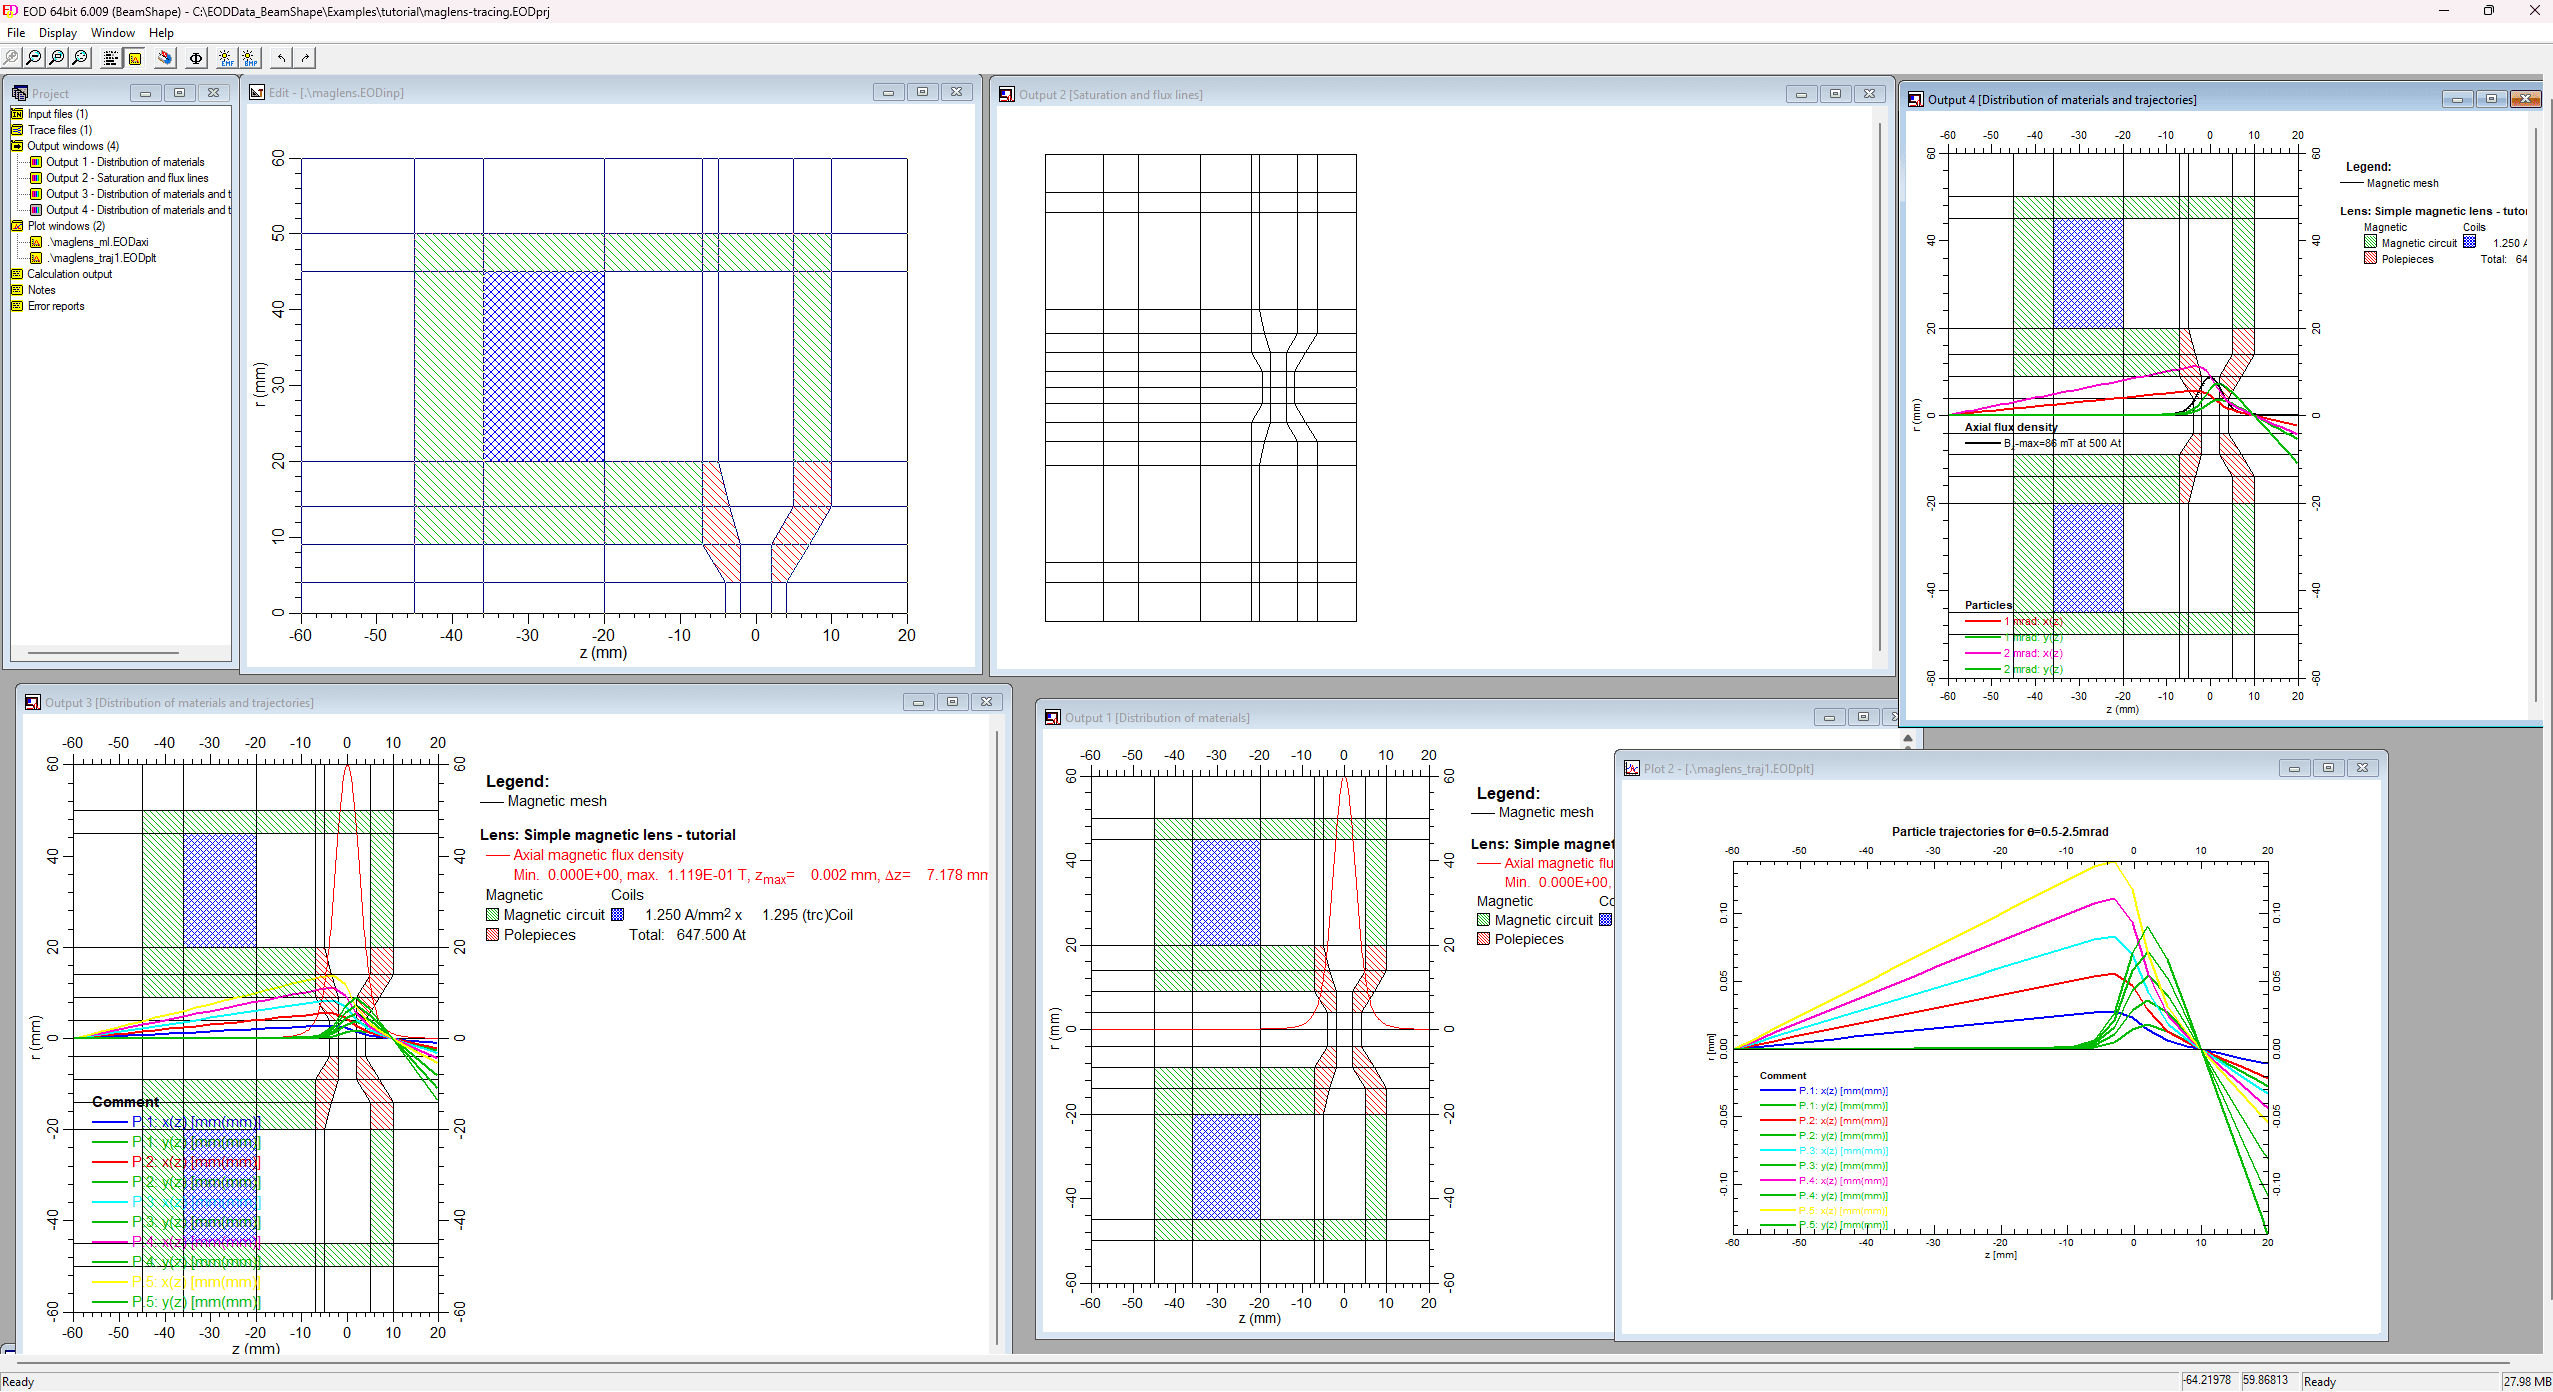Open the Error reports item
2553x1392 pixels.
click(56, 306)
